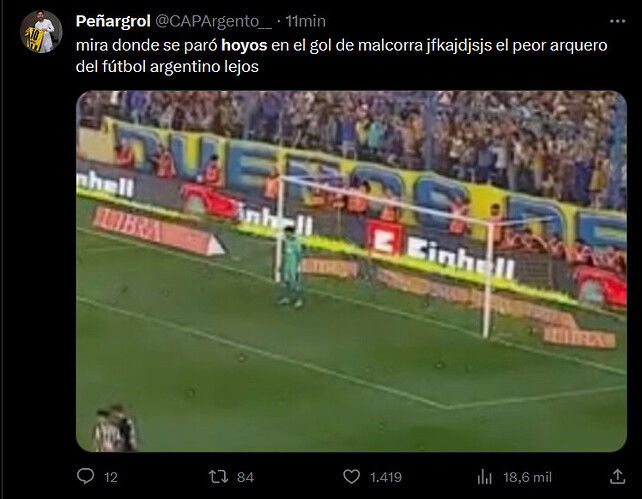The height and width of the screenshot is (499, 642).
Task: Click the 1.419 likes count
Action: [386, 477]
